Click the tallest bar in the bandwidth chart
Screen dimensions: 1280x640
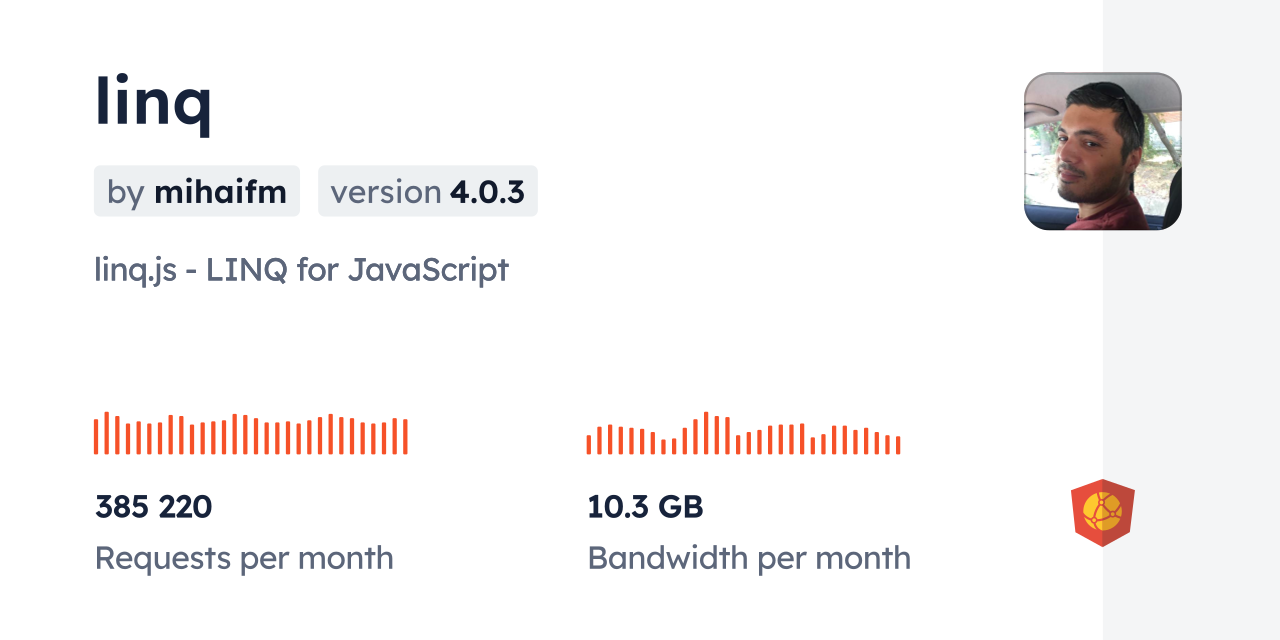706,433
